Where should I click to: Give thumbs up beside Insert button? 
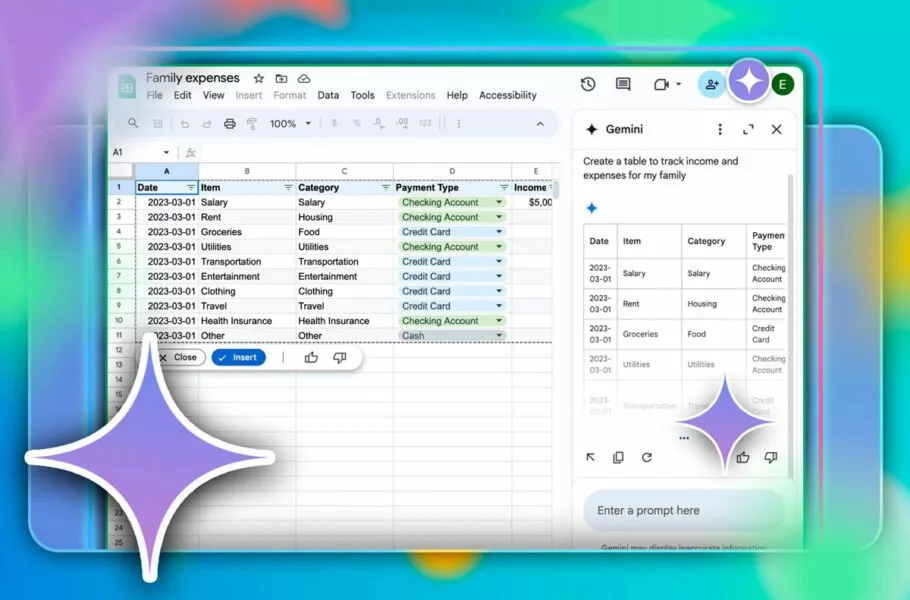(311, 357)
